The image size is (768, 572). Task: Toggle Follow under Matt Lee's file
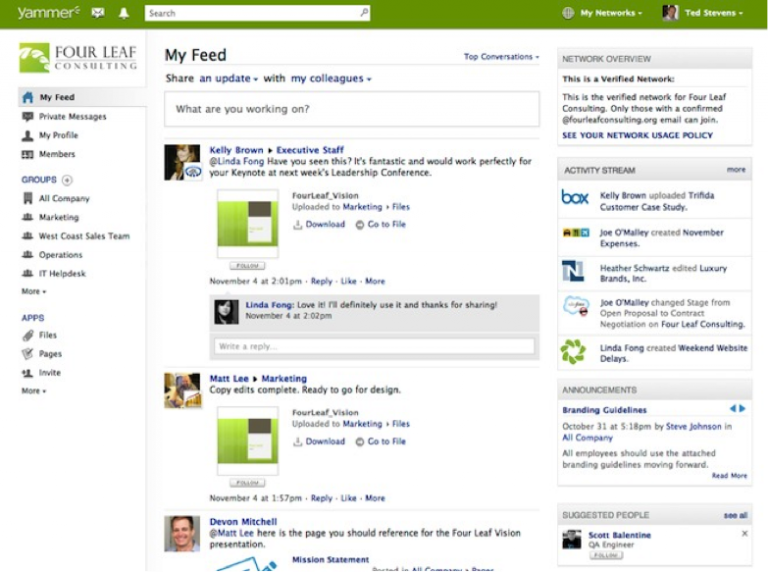pyautogui.click(x=247, y=482)
